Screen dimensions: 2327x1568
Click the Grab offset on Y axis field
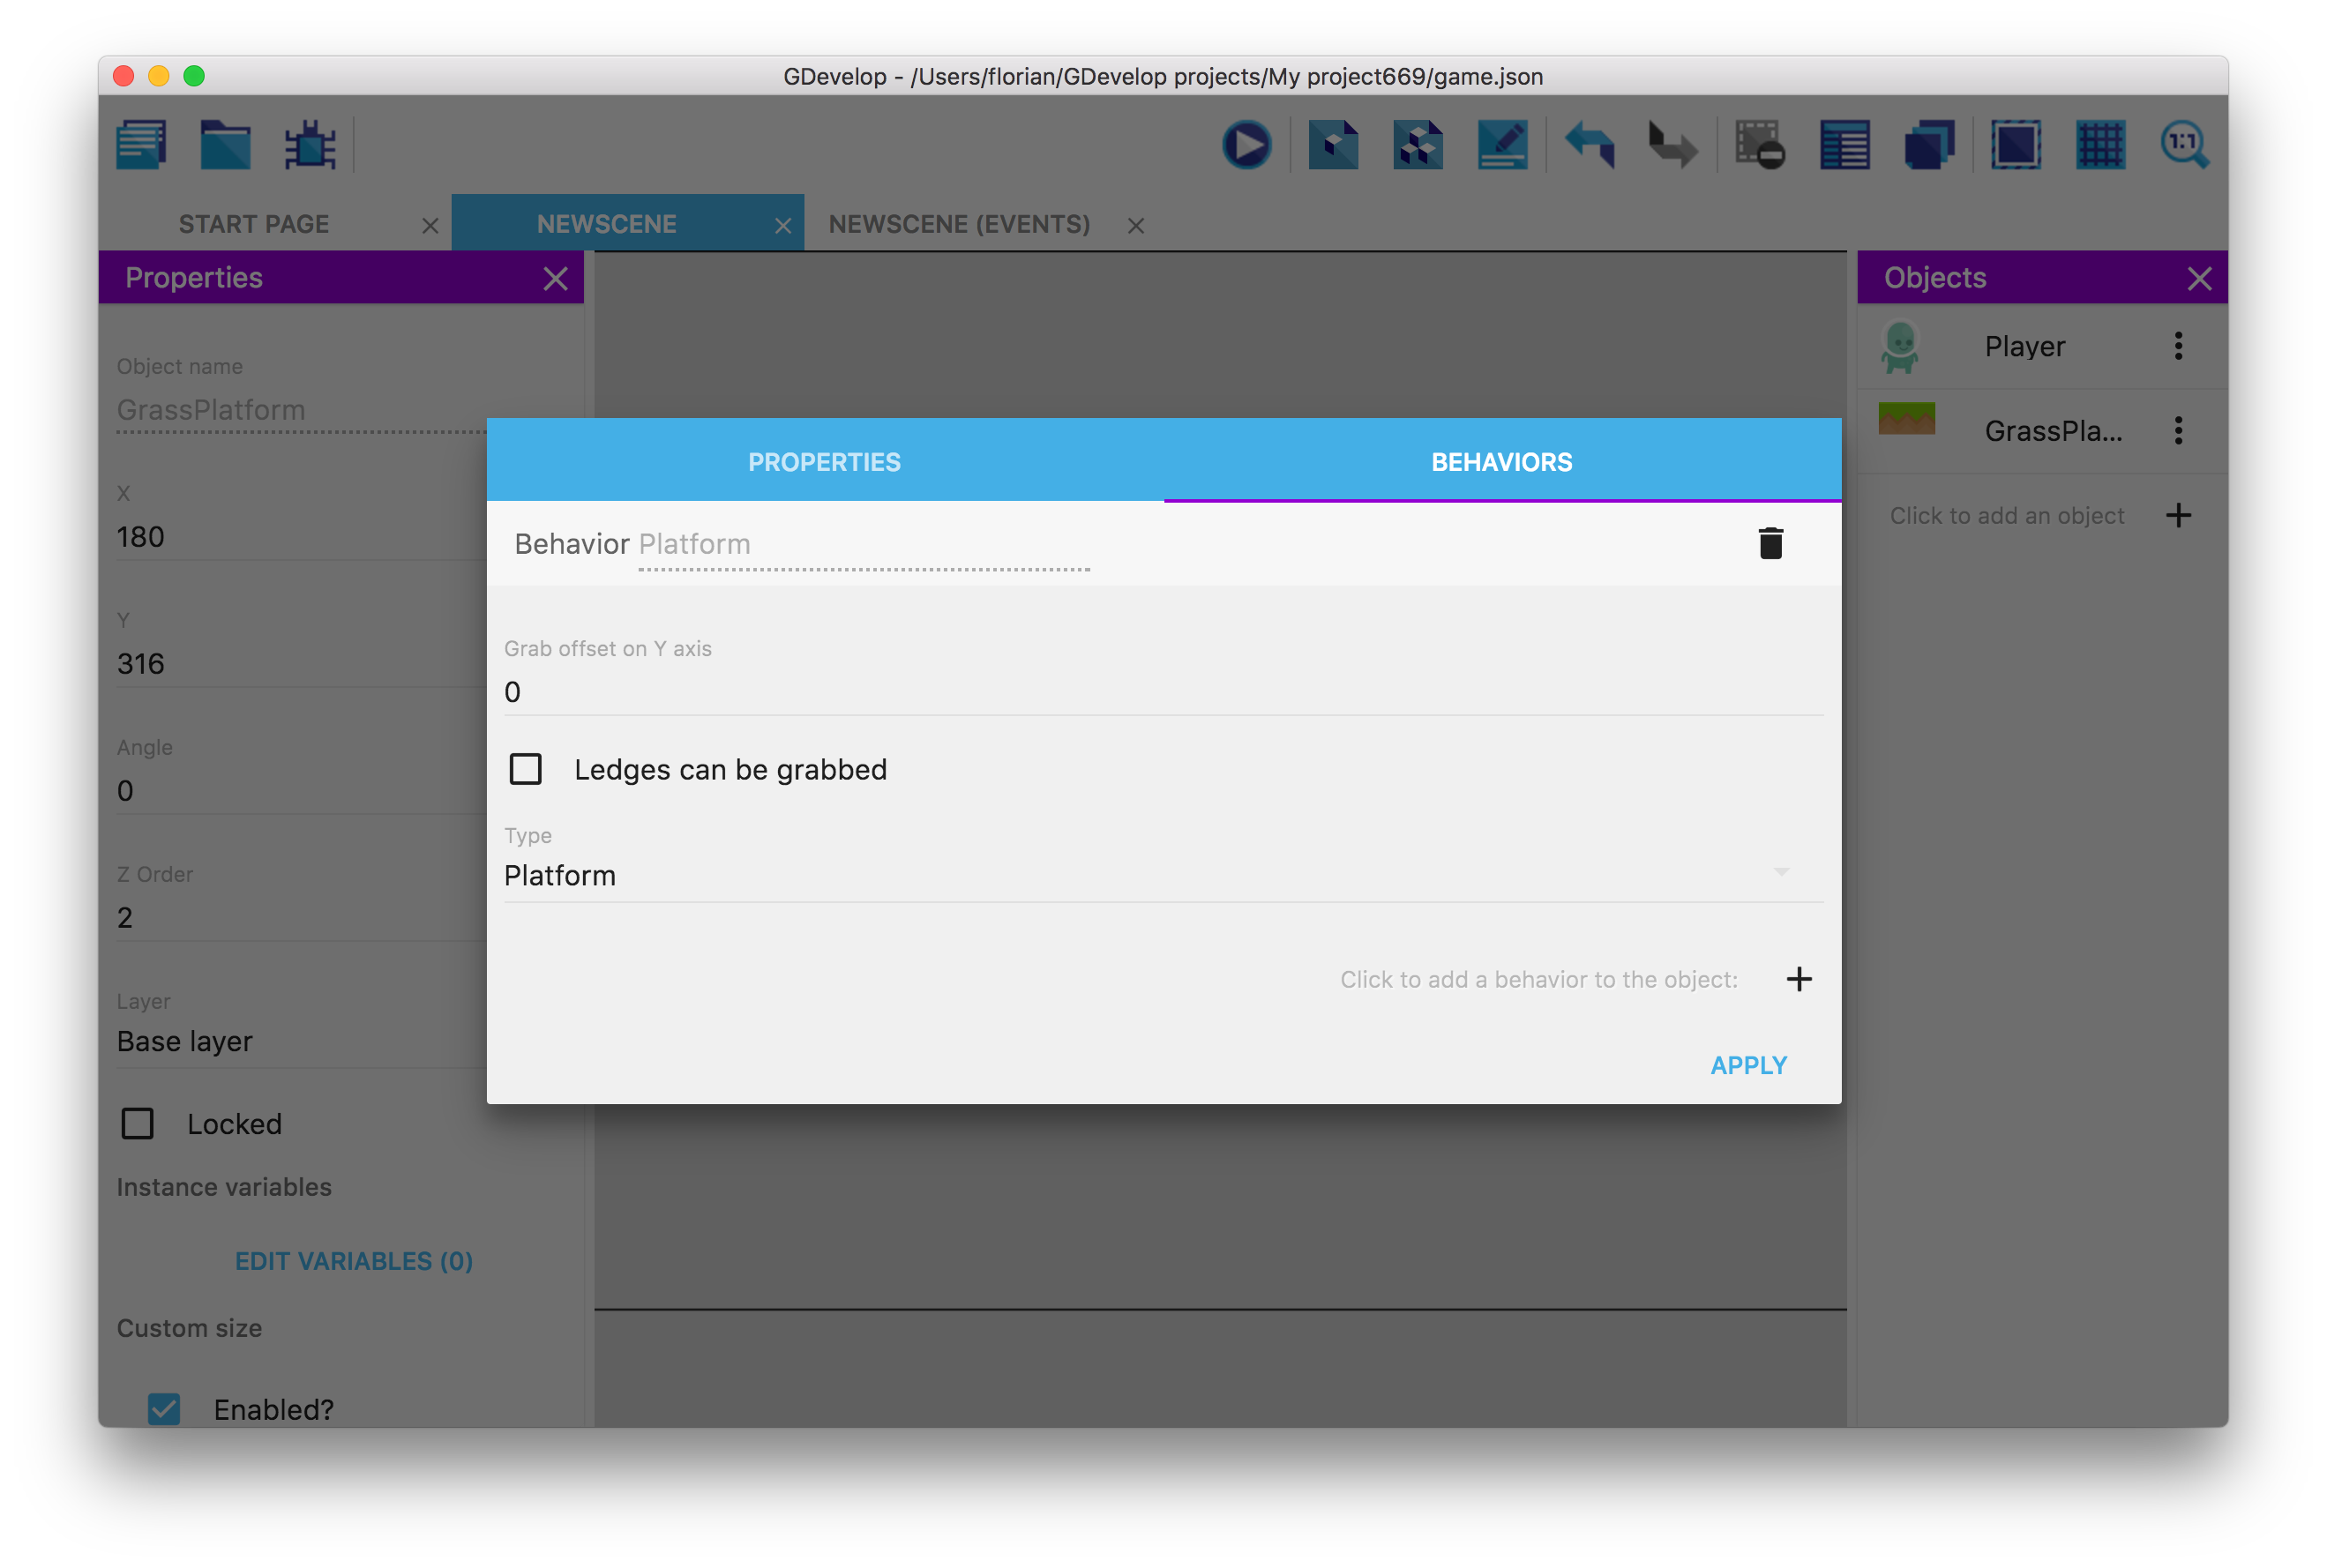tap(1162, 692)
